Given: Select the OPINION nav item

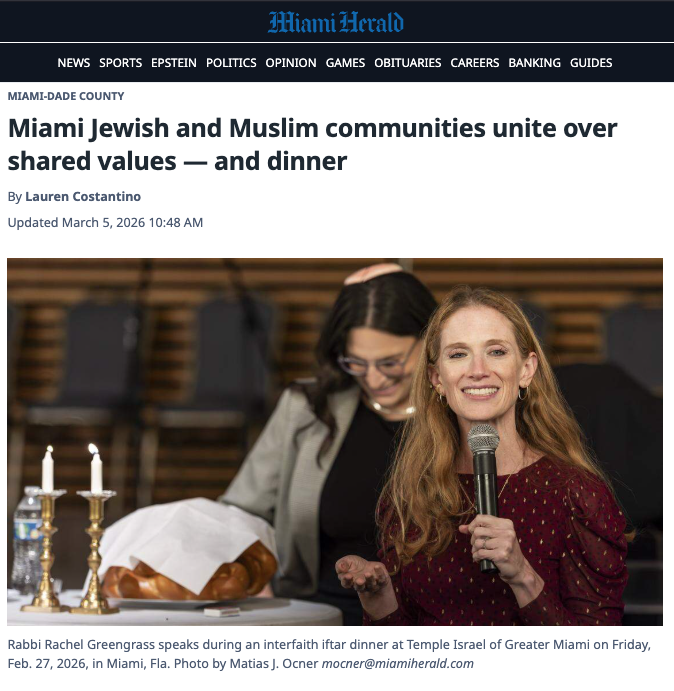Looking at the screenshot, I should pos(291,63).
